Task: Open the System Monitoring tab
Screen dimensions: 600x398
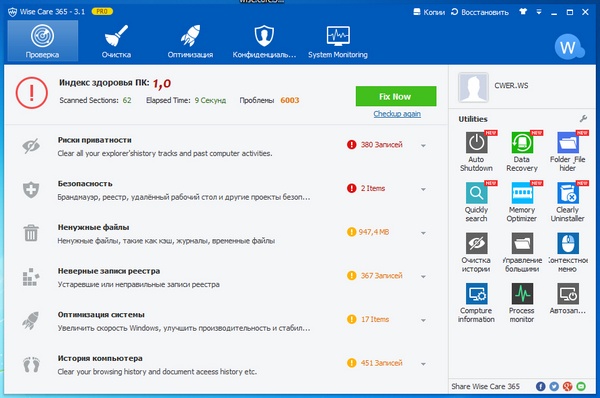Action: (x=338, y=41)
